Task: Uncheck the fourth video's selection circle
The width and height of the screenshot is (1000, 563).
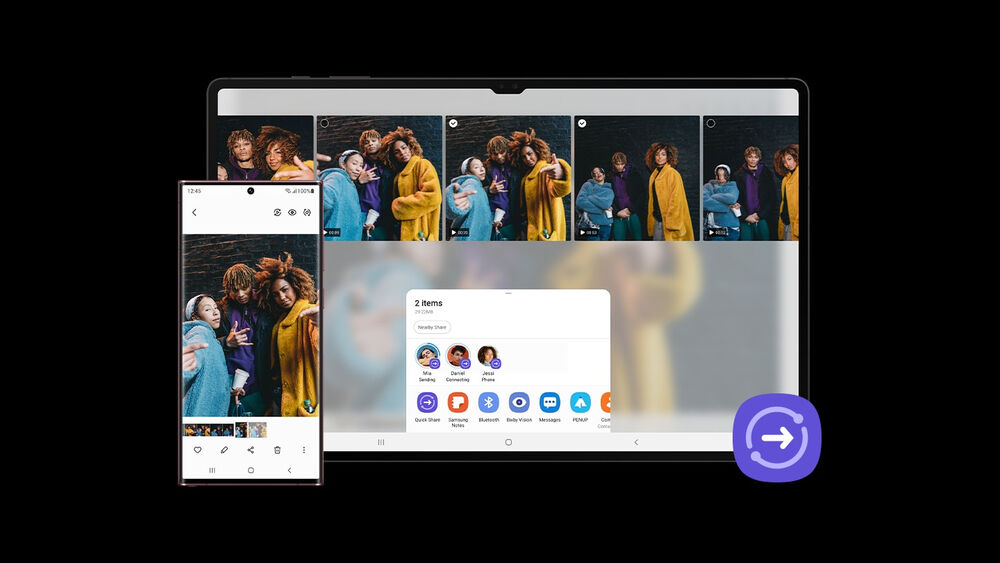Action: pyautogui.click(x=582, y=123)
